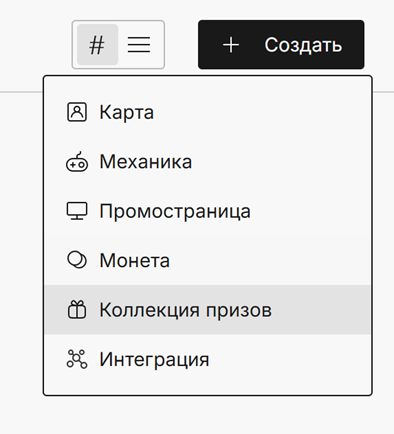Collapse the create dropdown via the black Создать button
This screenshot has height=434, width=394.
(x=281, y=45)
